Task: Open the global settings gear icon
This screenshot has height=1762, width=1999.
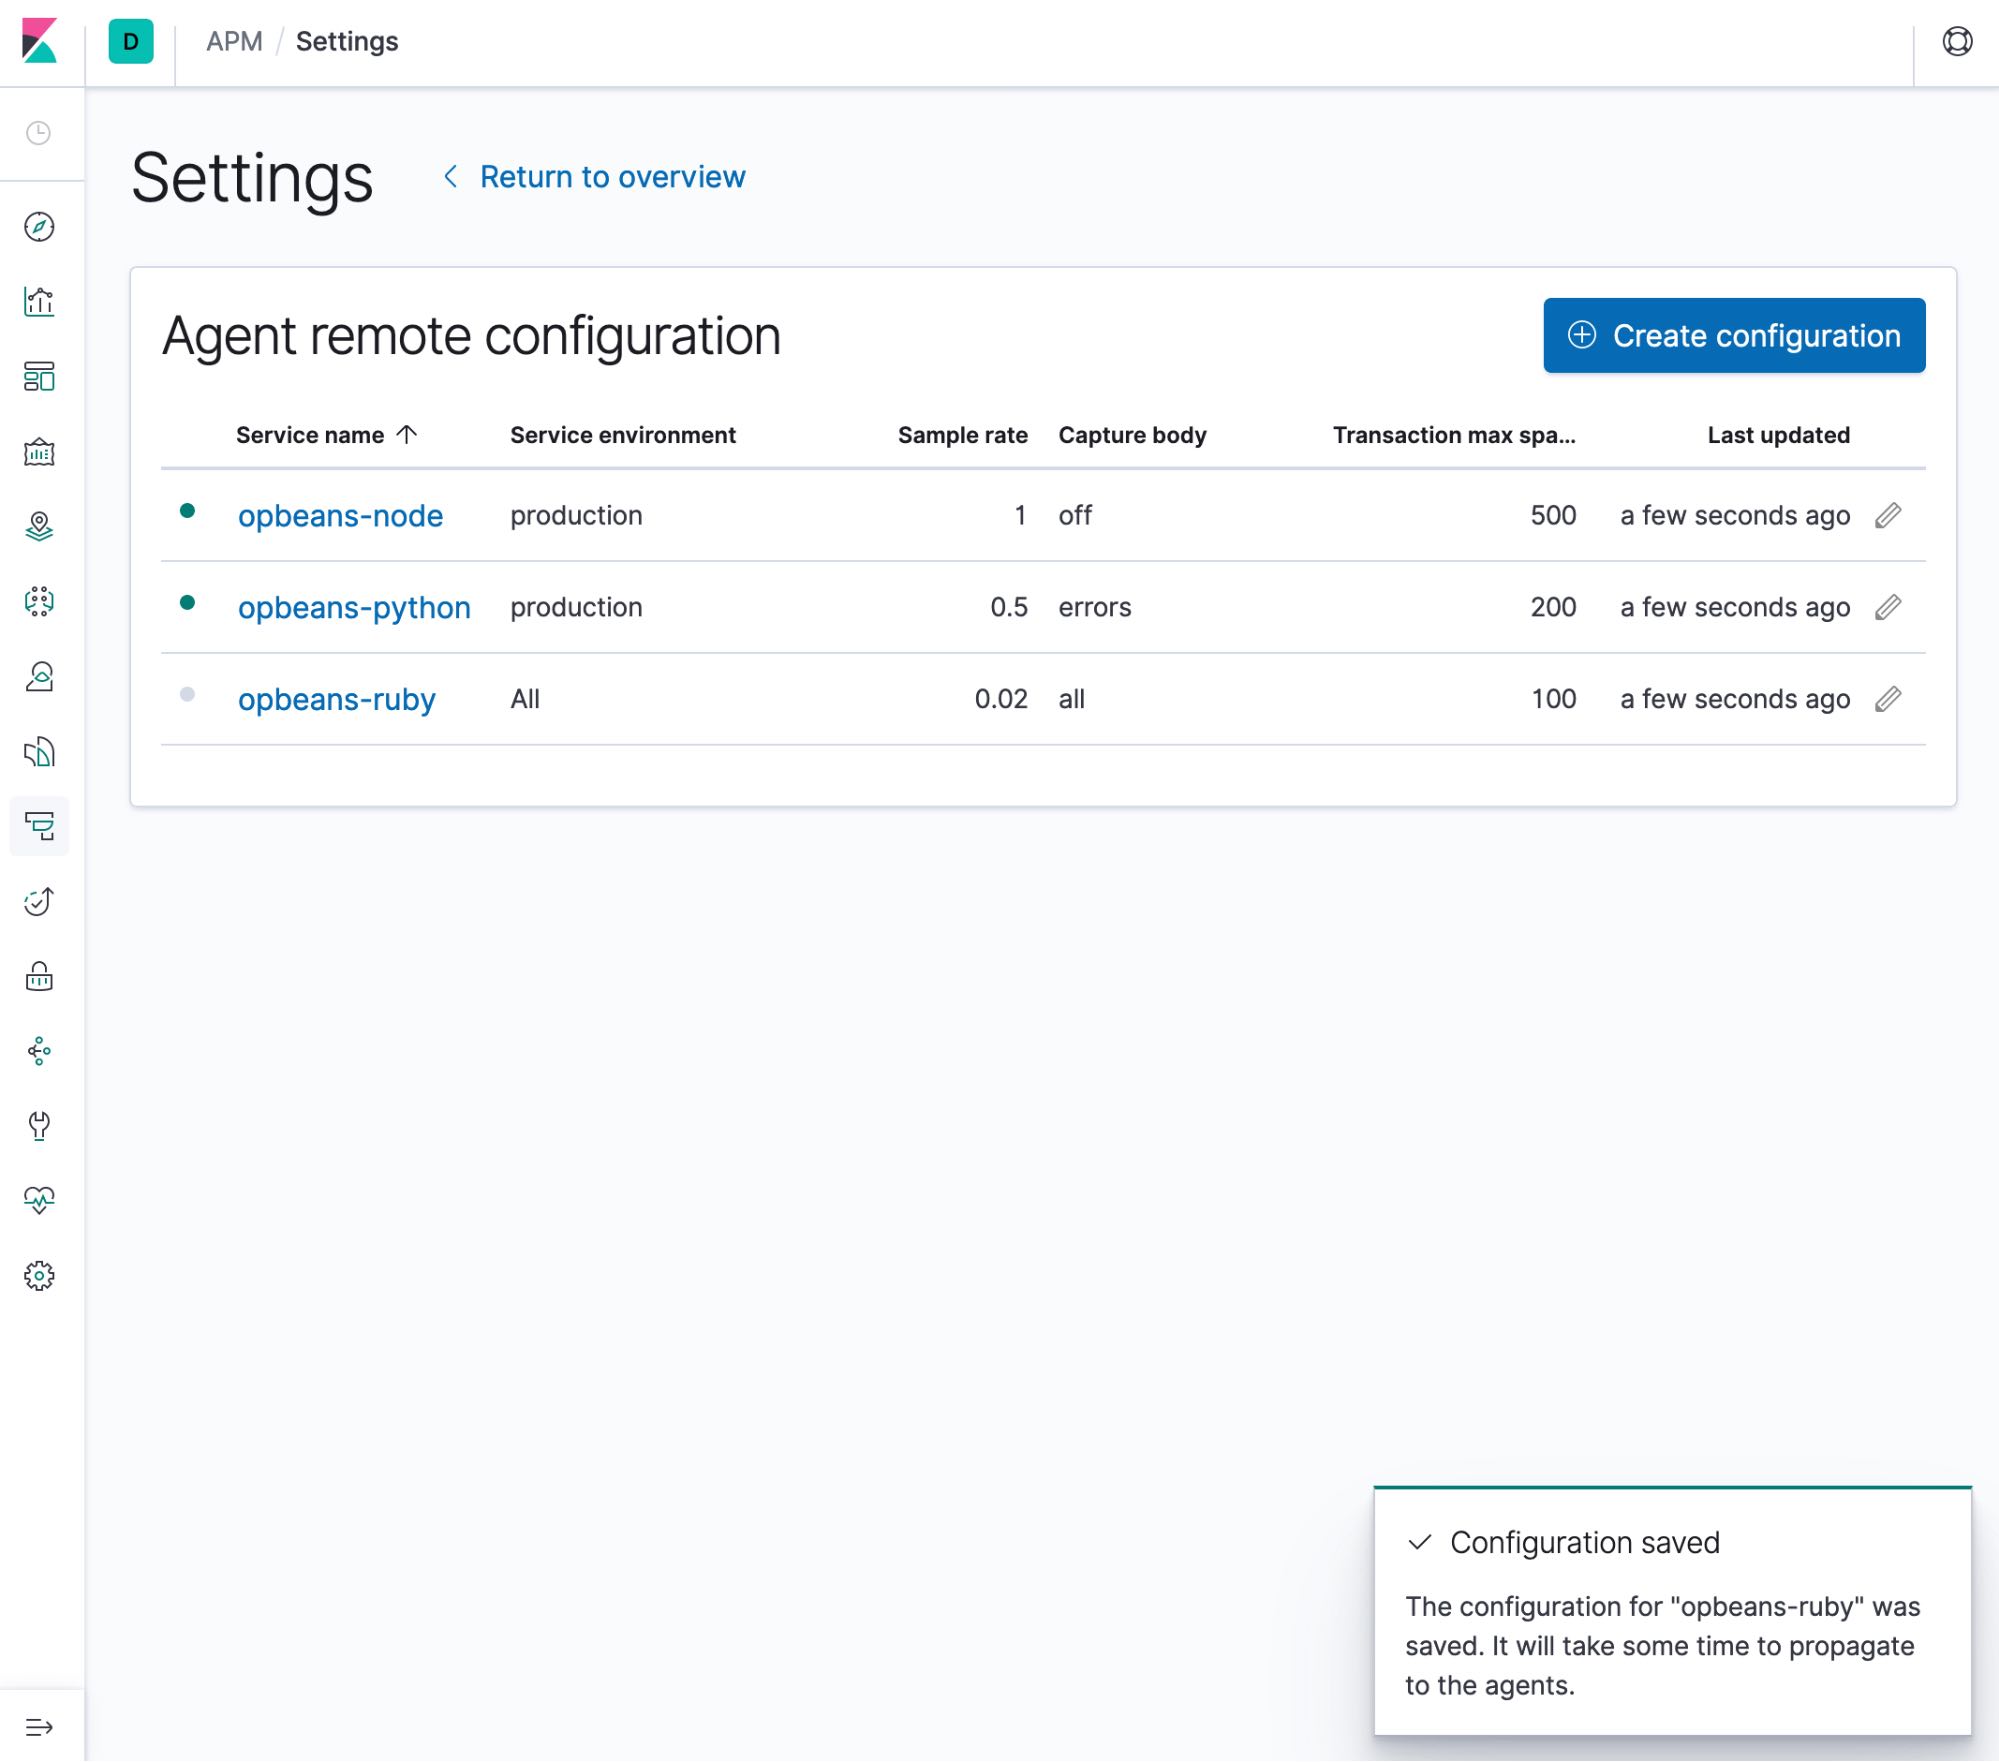Action: point(39,1274)
